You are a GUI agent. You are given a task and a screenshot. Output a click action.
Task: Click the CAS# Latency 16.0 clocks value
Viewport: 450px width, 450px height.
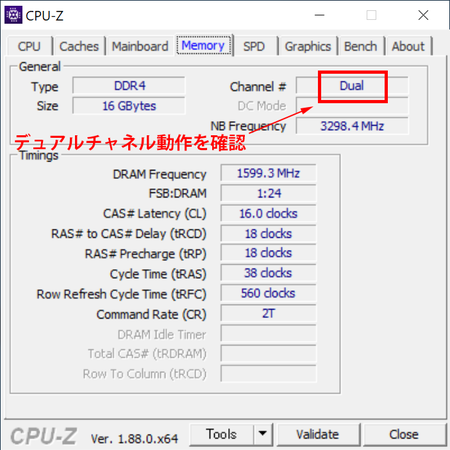tap(268, 213)
